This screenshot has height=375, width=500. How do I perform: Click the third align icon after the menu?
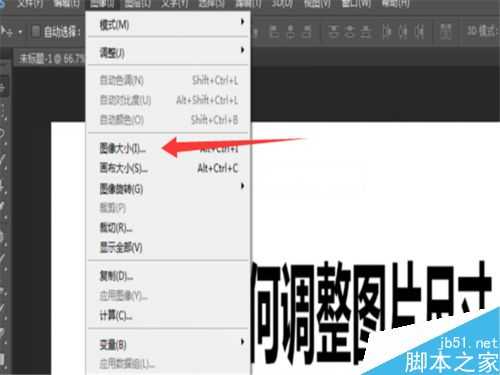click(x=307, y=32)
